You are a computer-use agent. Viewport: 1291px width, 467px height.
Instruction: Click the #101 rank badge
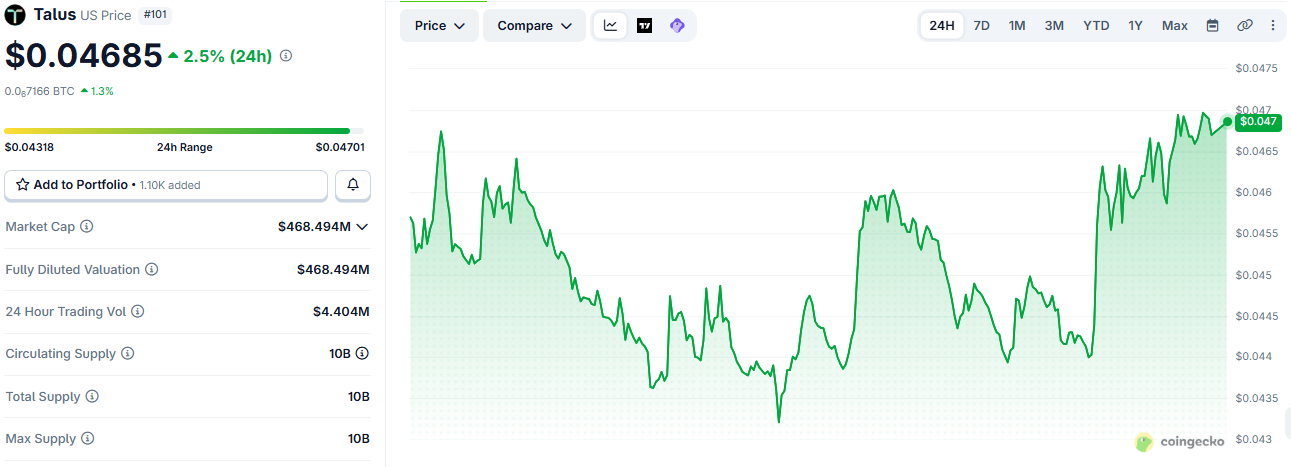point(154,15)
